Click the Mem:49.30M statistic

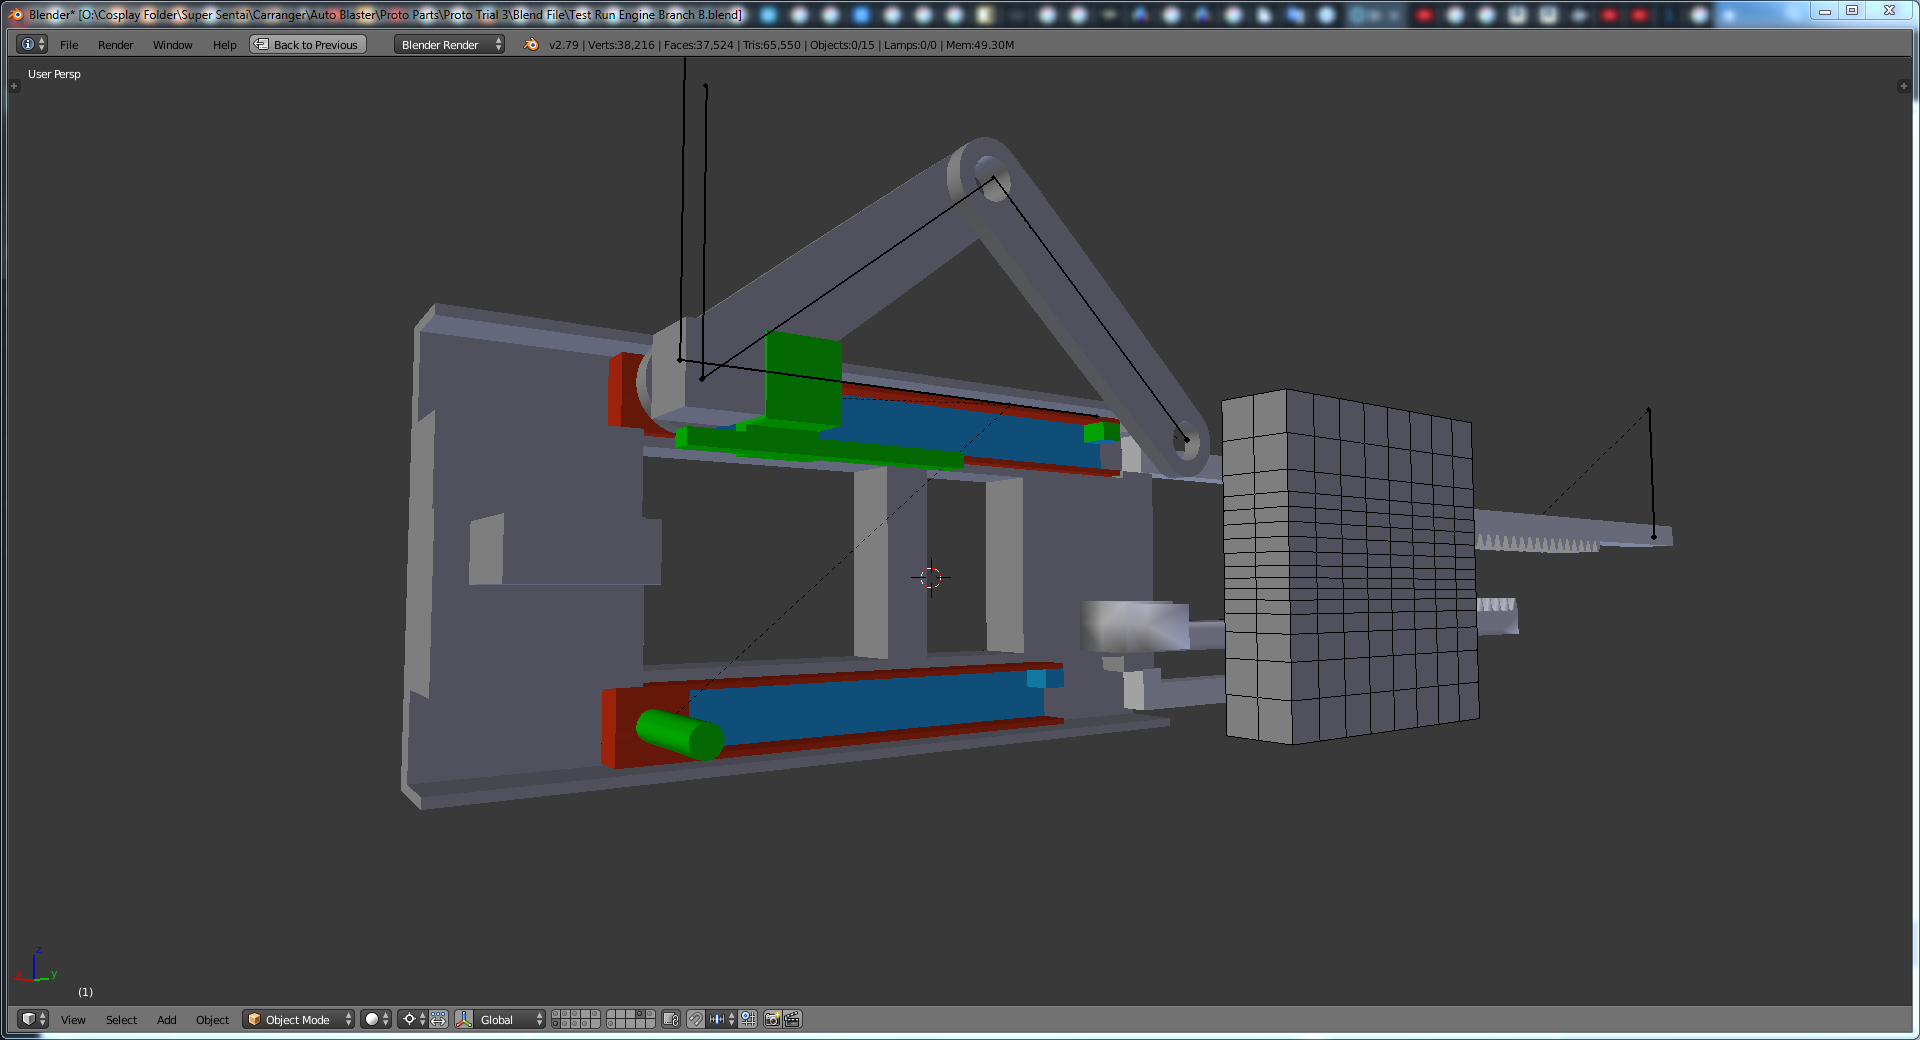980,45
